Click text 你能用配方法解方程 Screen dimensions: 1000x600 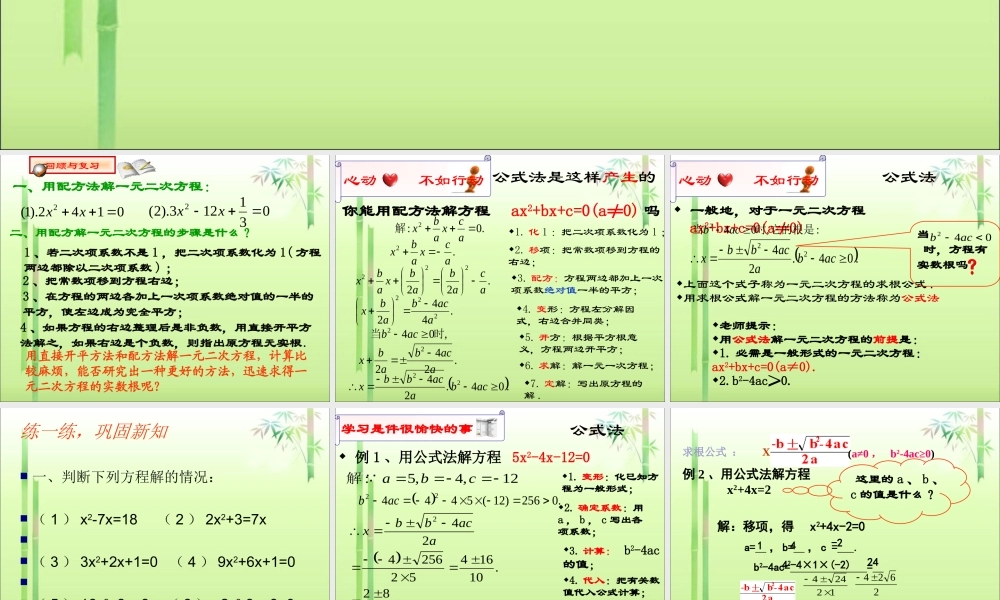(x=416, y=210)
